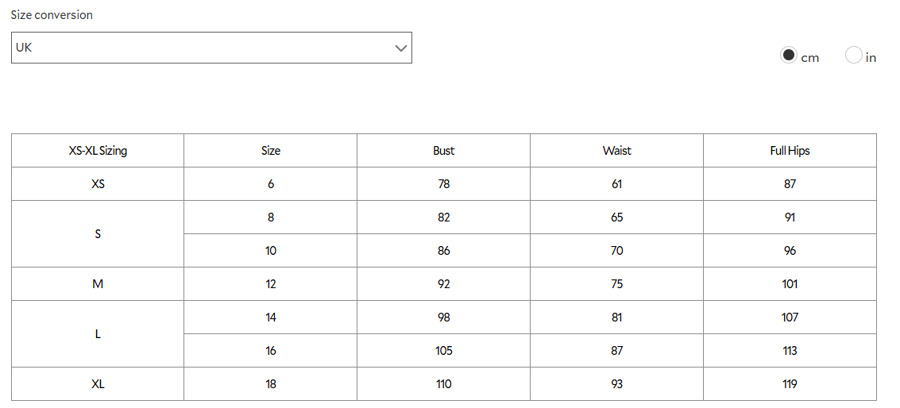Screen dimensions: 900x408
Task: Select the in radio button
Action: coord(854,55)
